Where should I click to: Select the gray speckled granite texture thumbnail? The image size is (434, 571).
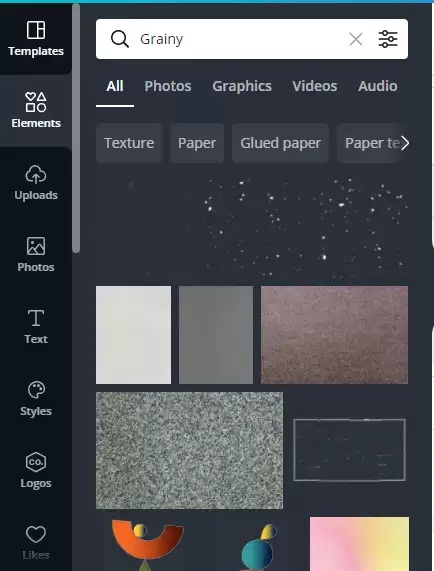point(189,450)
